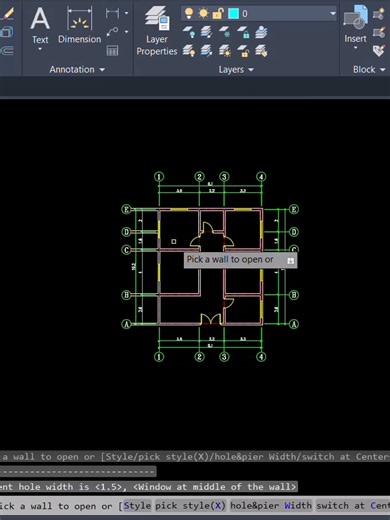Screen dimensions: 390x520
Task: Click left grid bubble A
Action: pyautogui.click(x=126, y=324)
